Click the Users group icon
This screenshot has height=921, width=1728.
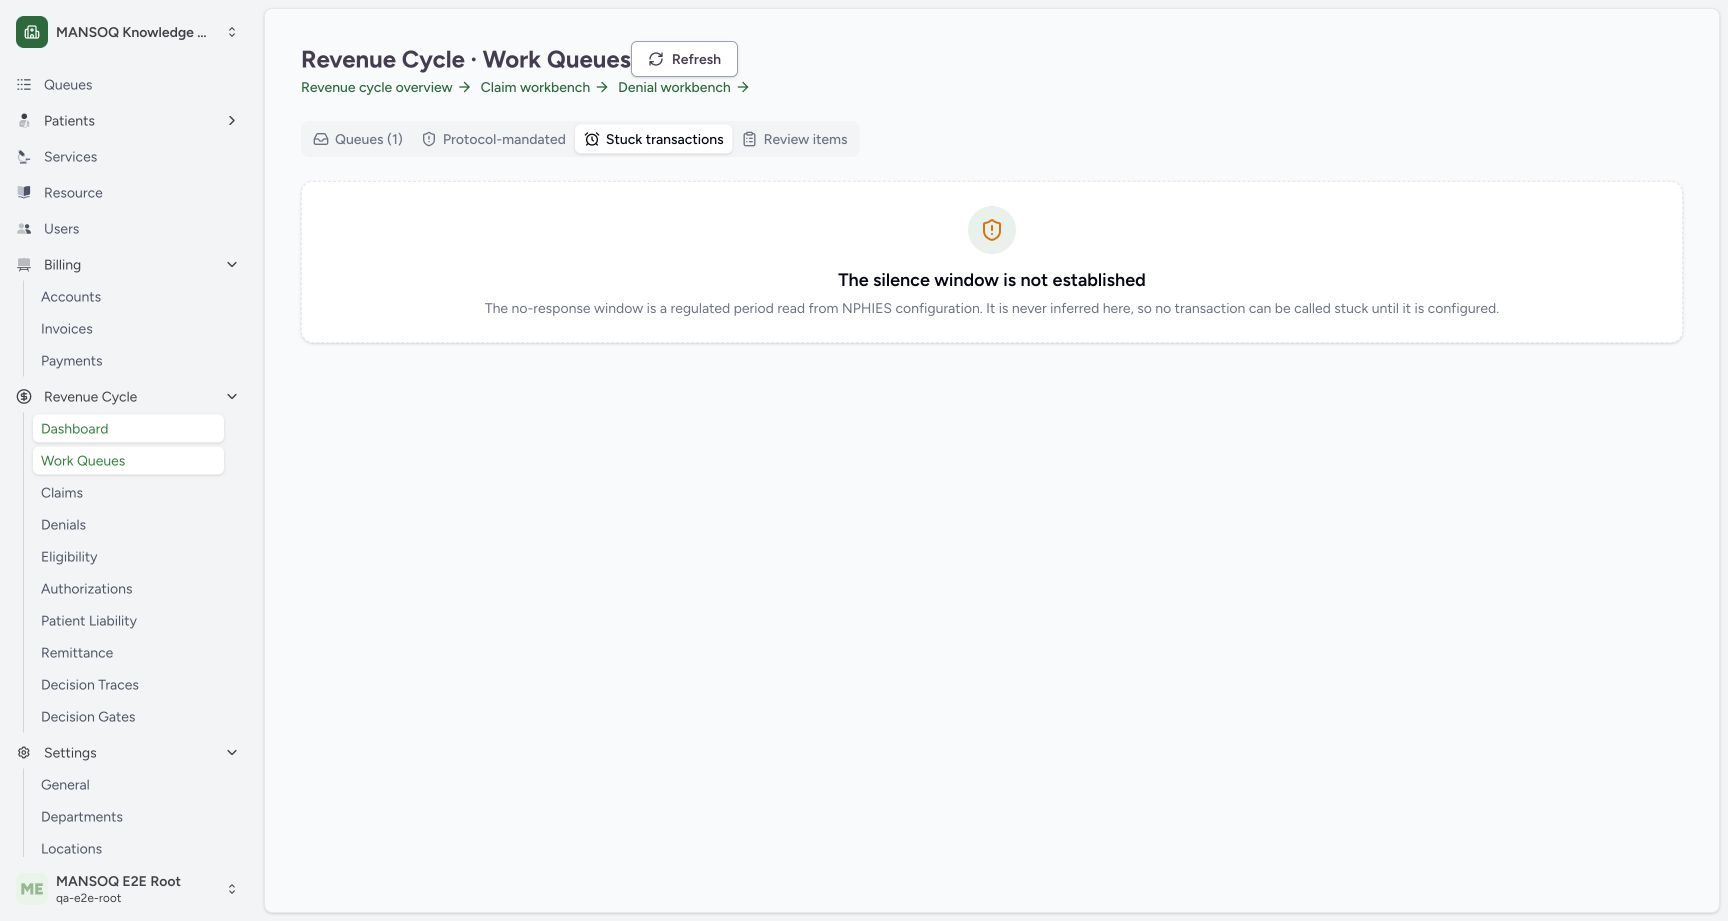(24, 229)
